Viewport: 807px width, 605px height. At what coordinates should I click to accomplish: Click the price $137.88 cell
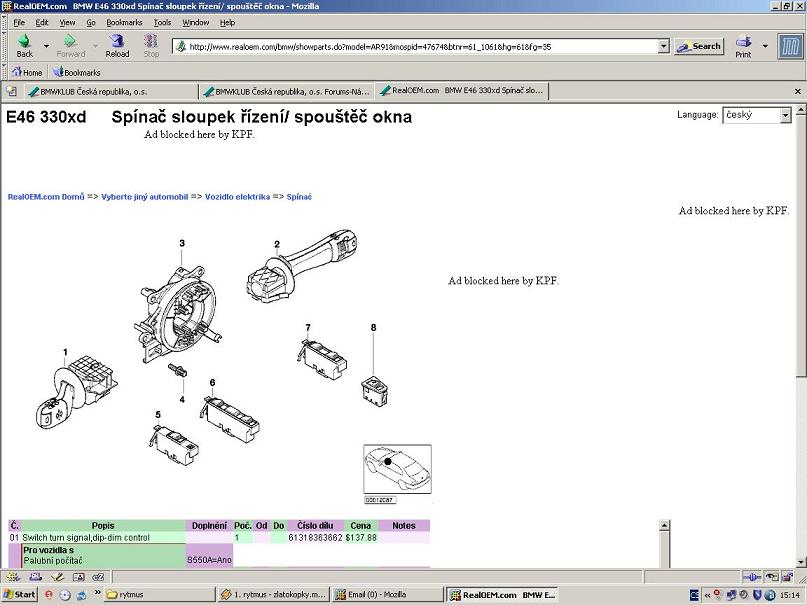[361, 538]
